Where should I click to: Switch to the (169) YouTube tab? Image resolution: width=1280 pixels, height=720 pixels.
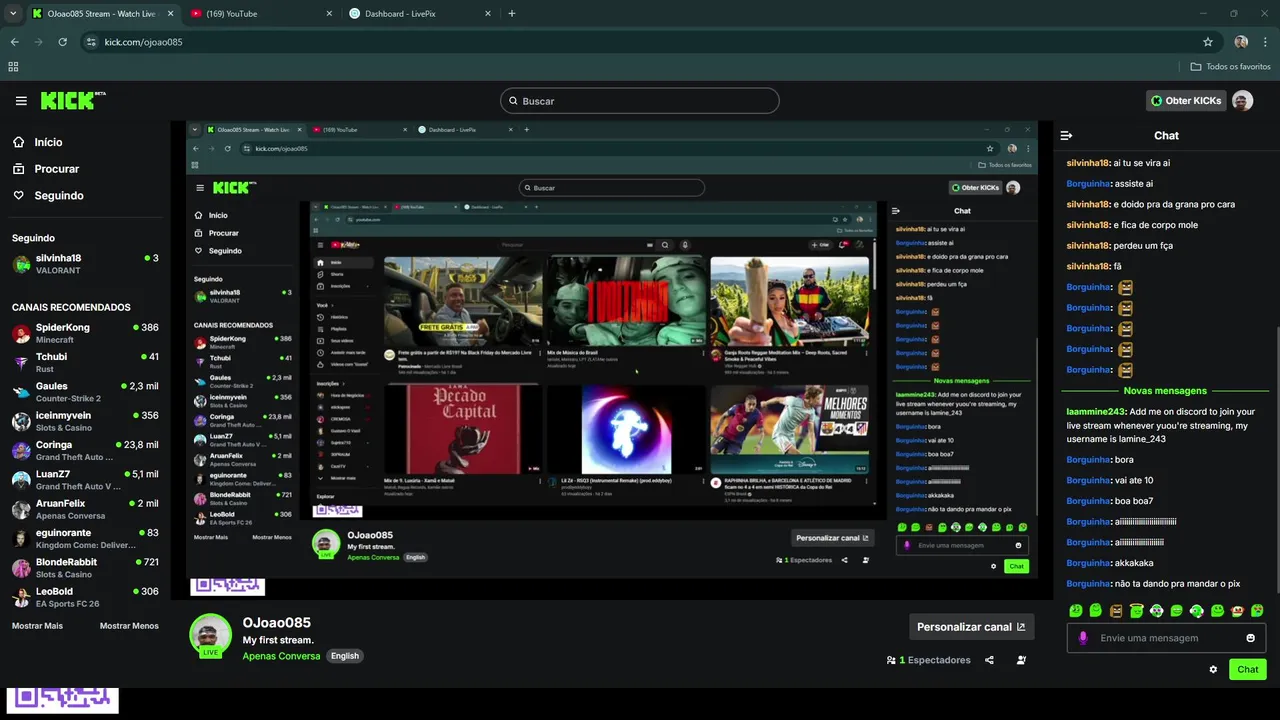click(260, 14)
